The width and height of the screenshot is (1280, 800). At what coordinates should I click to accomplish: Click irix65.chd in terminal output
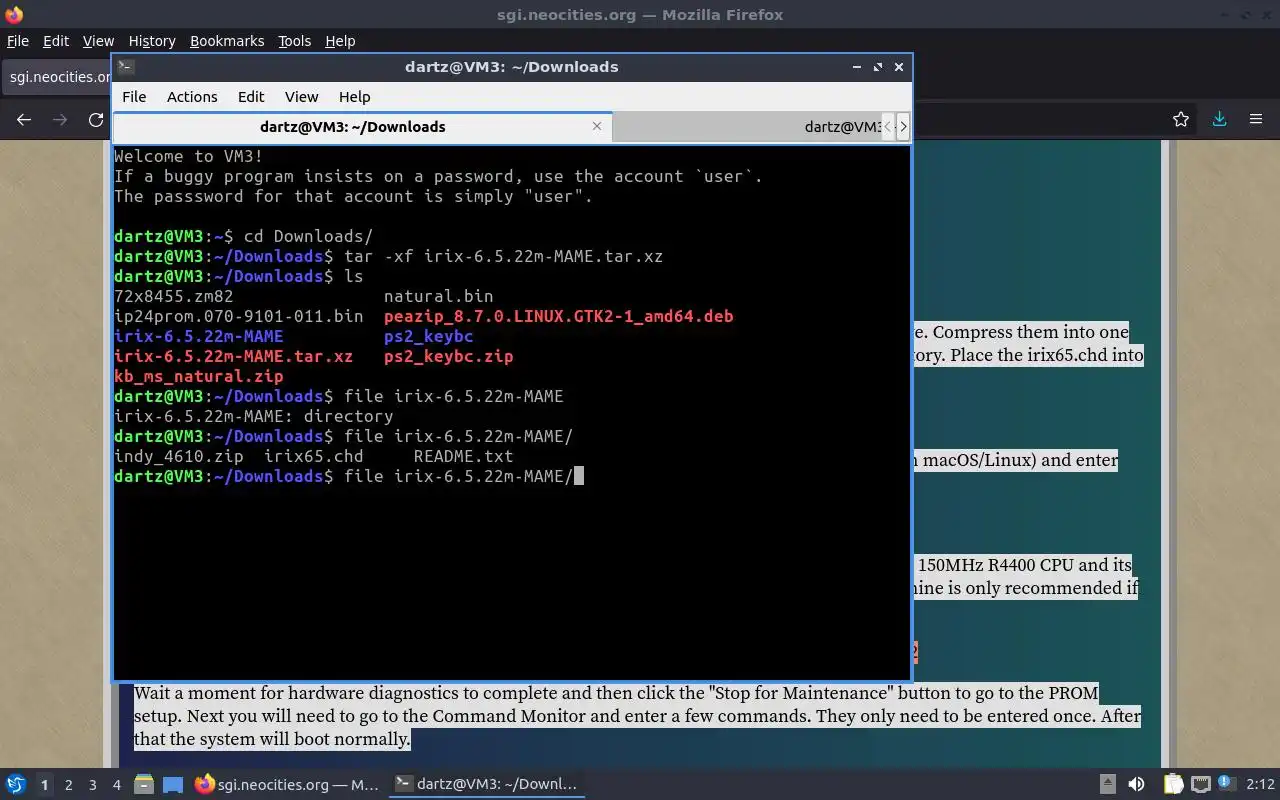(x=313, y=456)
